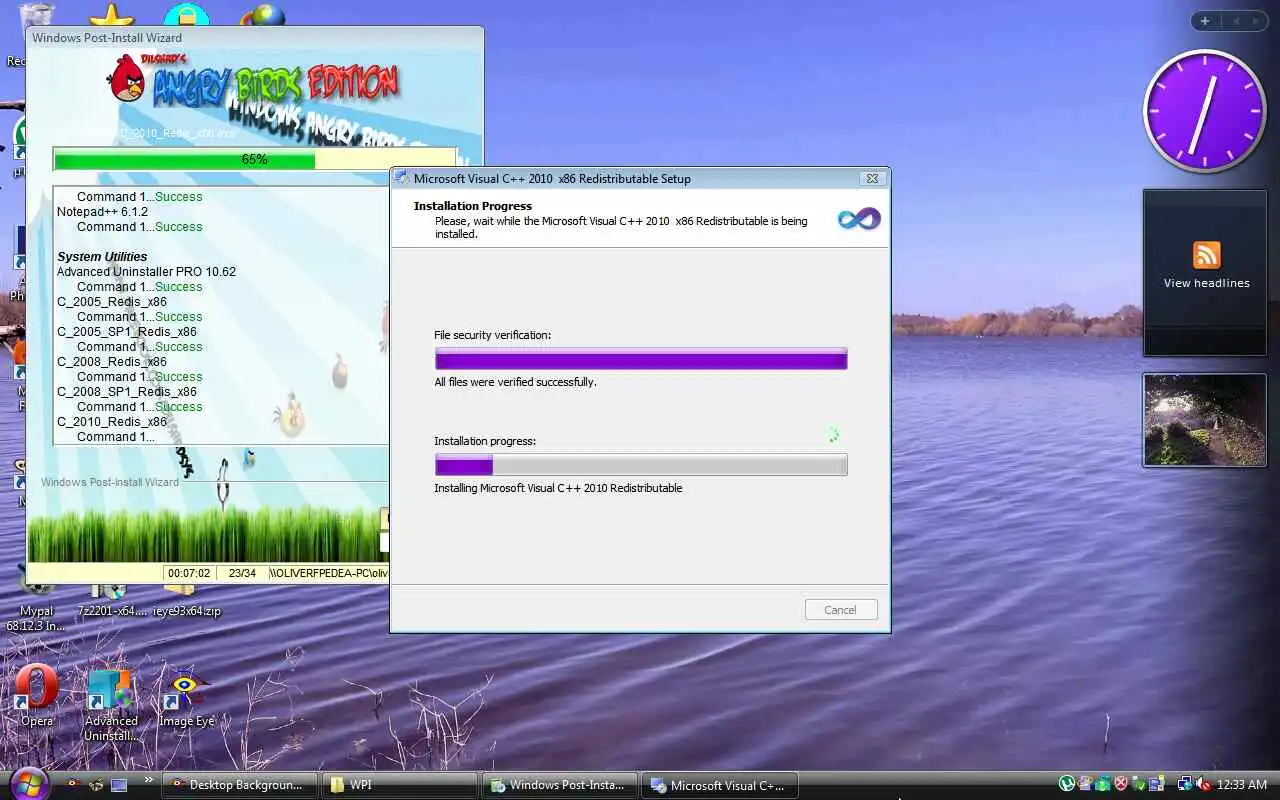Image resolution: width=1280 pixels, height=800 pixels.
Task: Click the purple clock gadget
Action: (1204, 111)
